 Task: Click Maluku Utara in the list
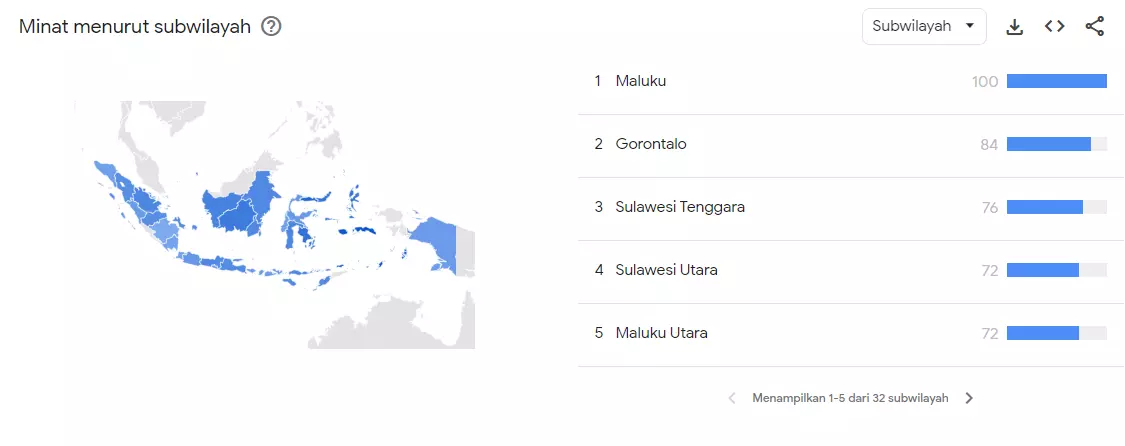(661, 333)
